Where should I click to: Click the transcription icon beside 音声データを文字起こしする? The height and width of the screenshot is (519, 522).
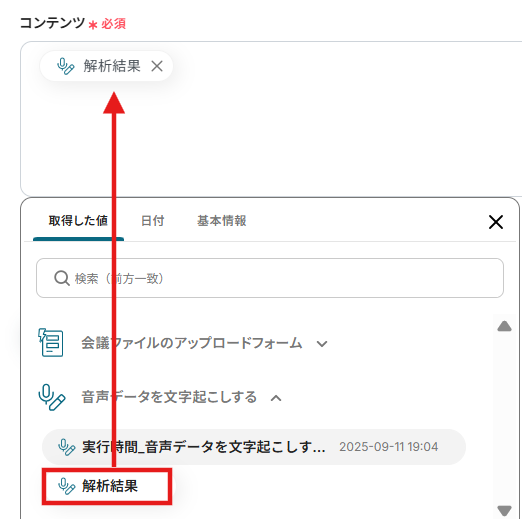[x=52, y=397]
